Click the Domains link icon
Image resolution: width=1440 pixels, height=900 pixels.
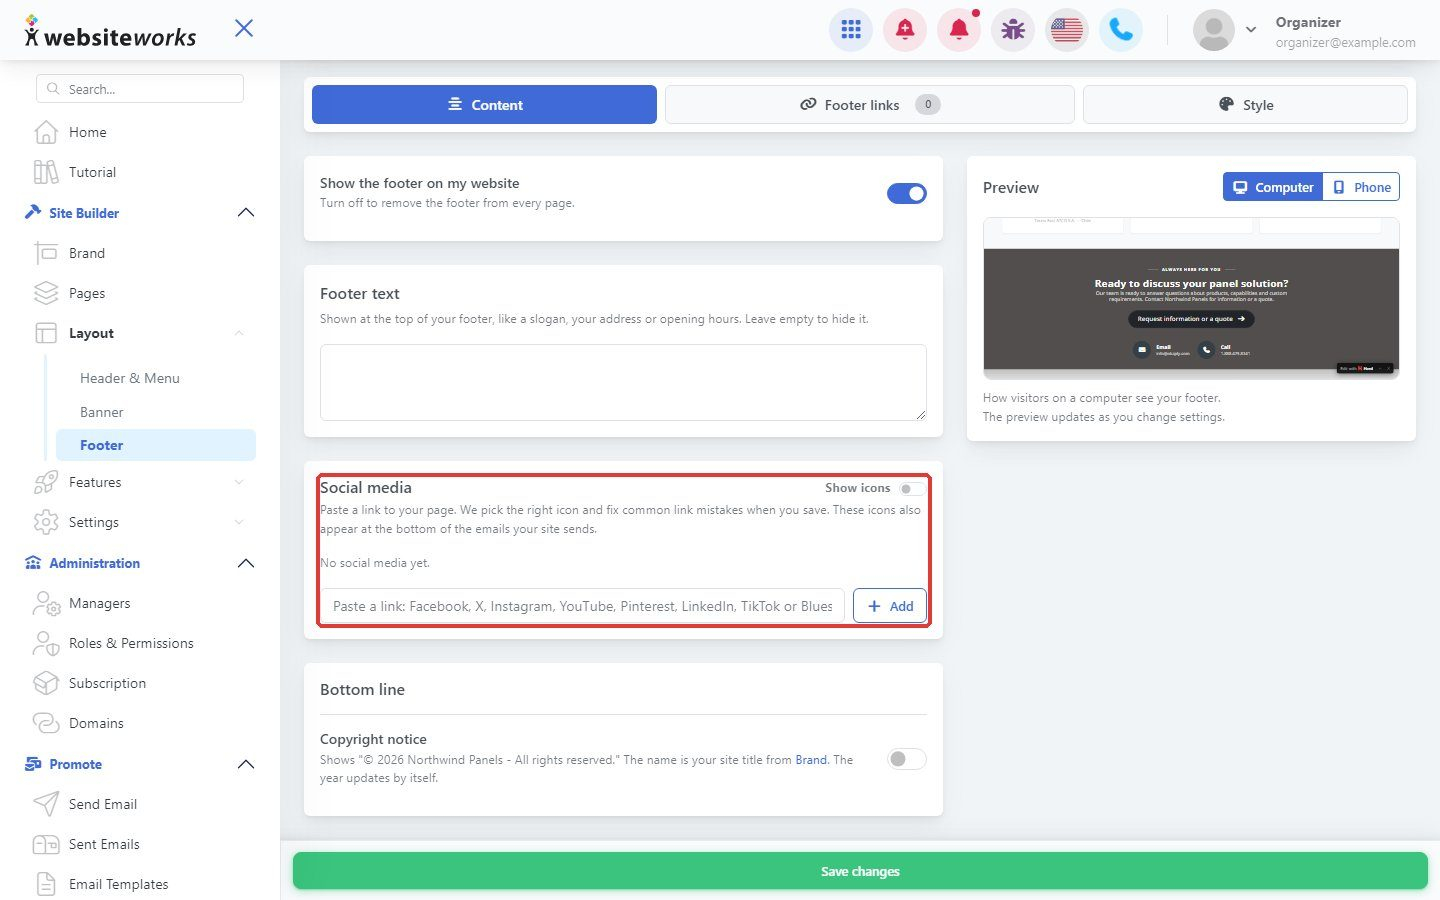pyautogui.click(x=46, y=723)
